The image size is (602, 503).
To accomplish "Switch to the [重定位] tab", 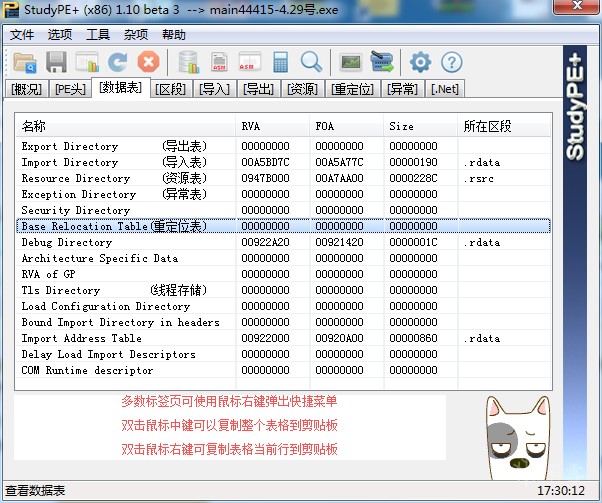I will pyautogui.click(x=352, y=89).
